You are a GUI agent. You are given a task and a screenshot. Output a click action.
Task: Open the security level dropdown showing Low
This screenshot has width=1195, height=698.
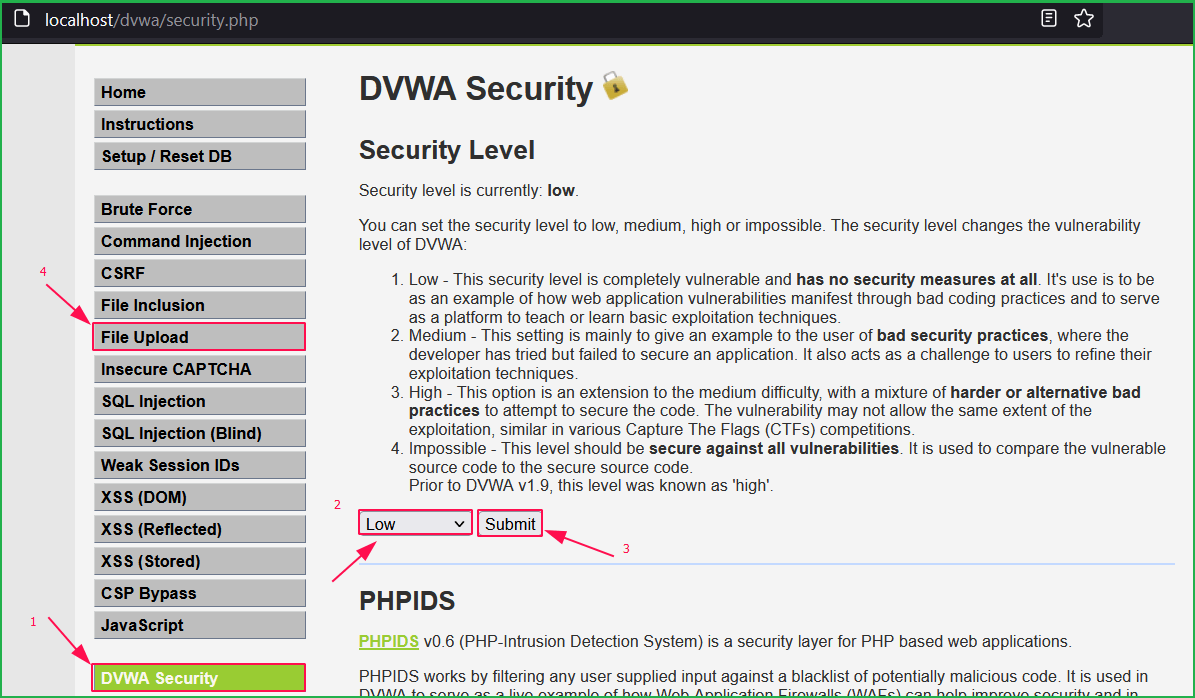(414, 522)
